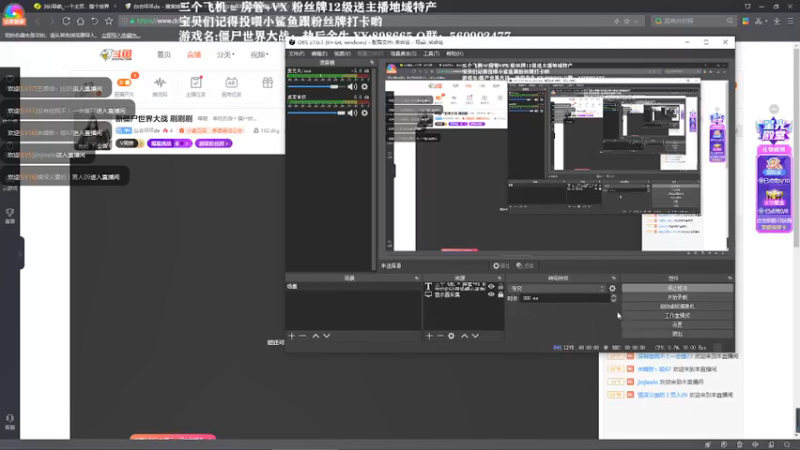Viewport: 800px width, 450px height.
Task: Open first mixer channel gear settings
Action: [x=364, y=87]
